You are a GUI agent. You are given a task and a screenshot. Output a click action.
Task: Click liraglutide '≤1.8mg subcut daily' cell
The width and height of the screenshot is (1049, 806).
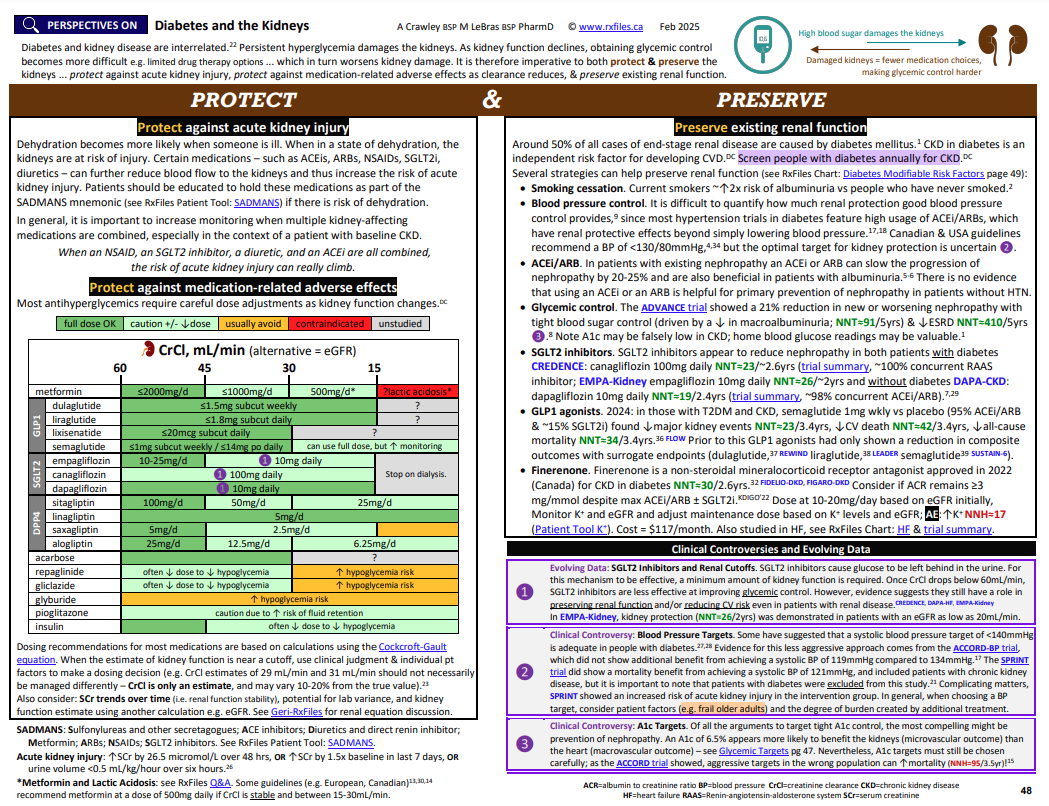coord(248,419)
